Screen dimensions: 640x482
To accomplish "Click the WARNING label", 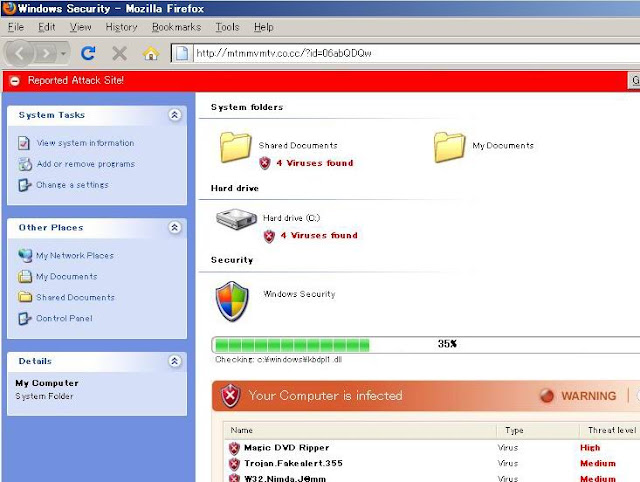I will point(589,396).
